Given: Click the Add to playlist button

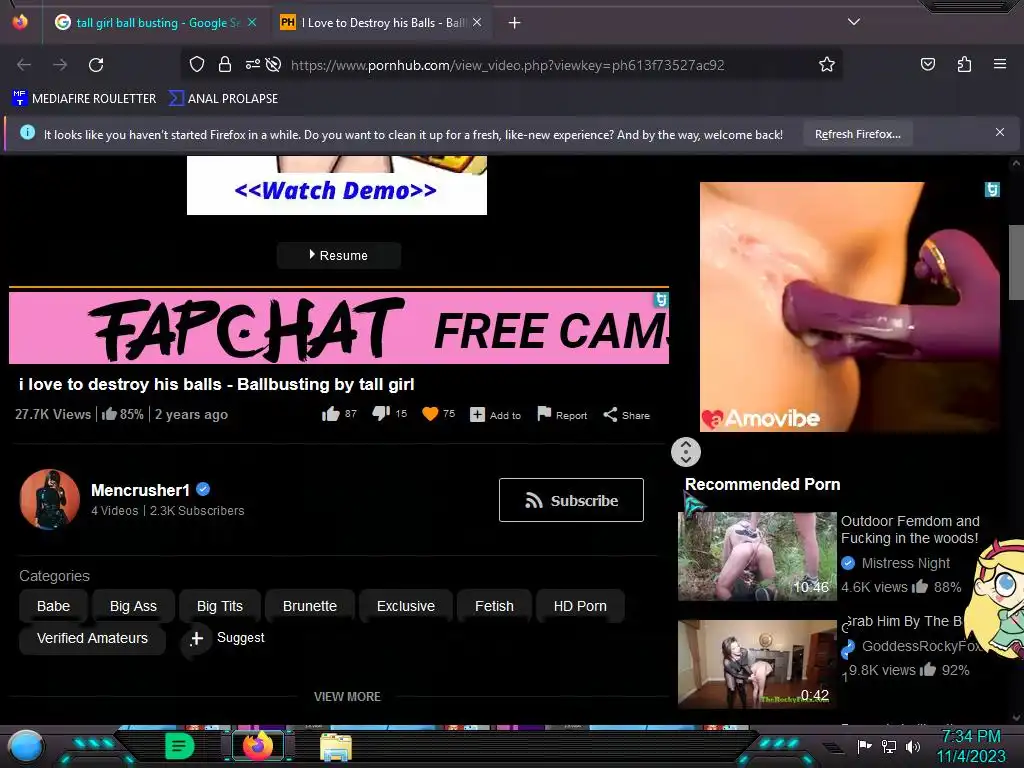Looking at the screenshot, I should pos(496,415).
